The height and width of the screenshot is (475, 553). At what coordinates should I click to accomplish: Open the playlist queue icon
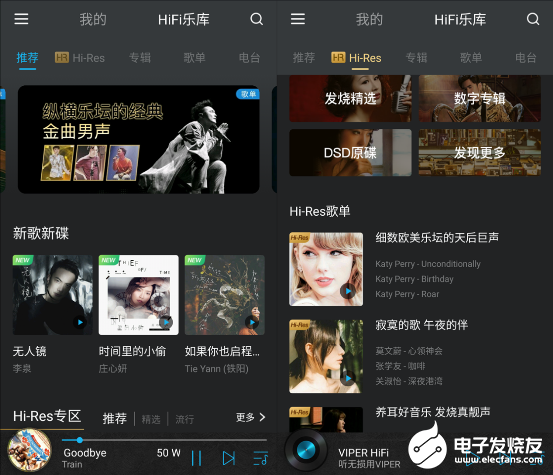coord(261,458)
